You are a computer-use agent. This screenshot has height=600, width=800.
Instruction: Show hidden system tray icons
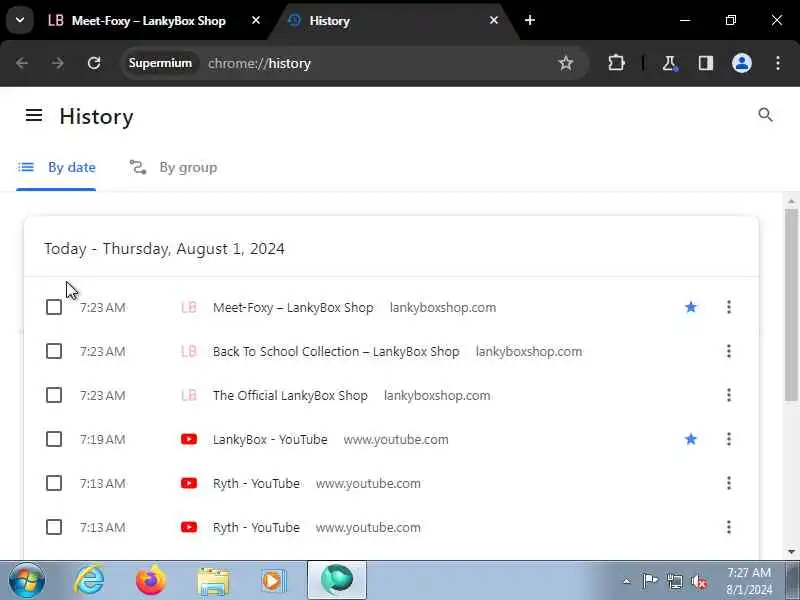pos(627,581)
